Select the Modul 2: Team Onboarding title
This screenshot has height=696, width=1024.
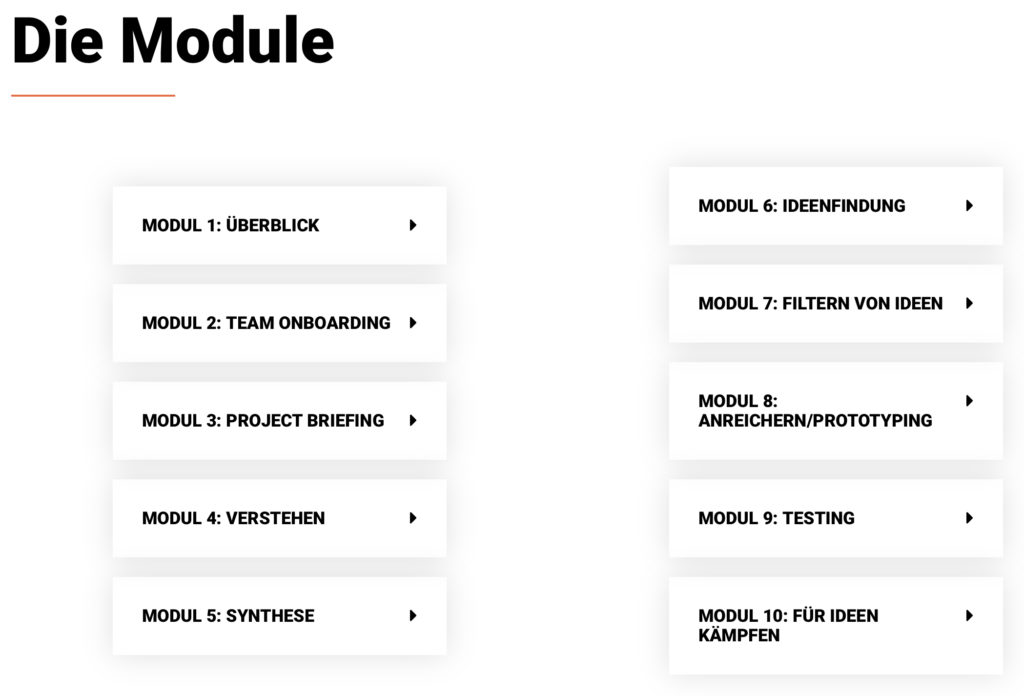[266, 323]
